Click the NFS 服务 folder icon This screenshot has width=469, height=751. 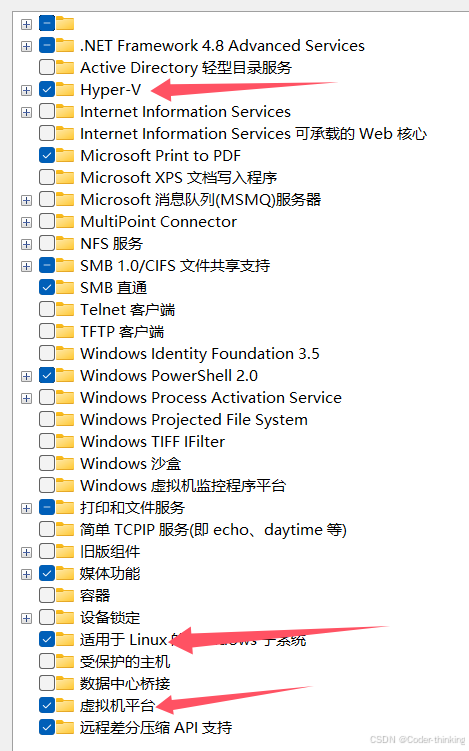65,243
